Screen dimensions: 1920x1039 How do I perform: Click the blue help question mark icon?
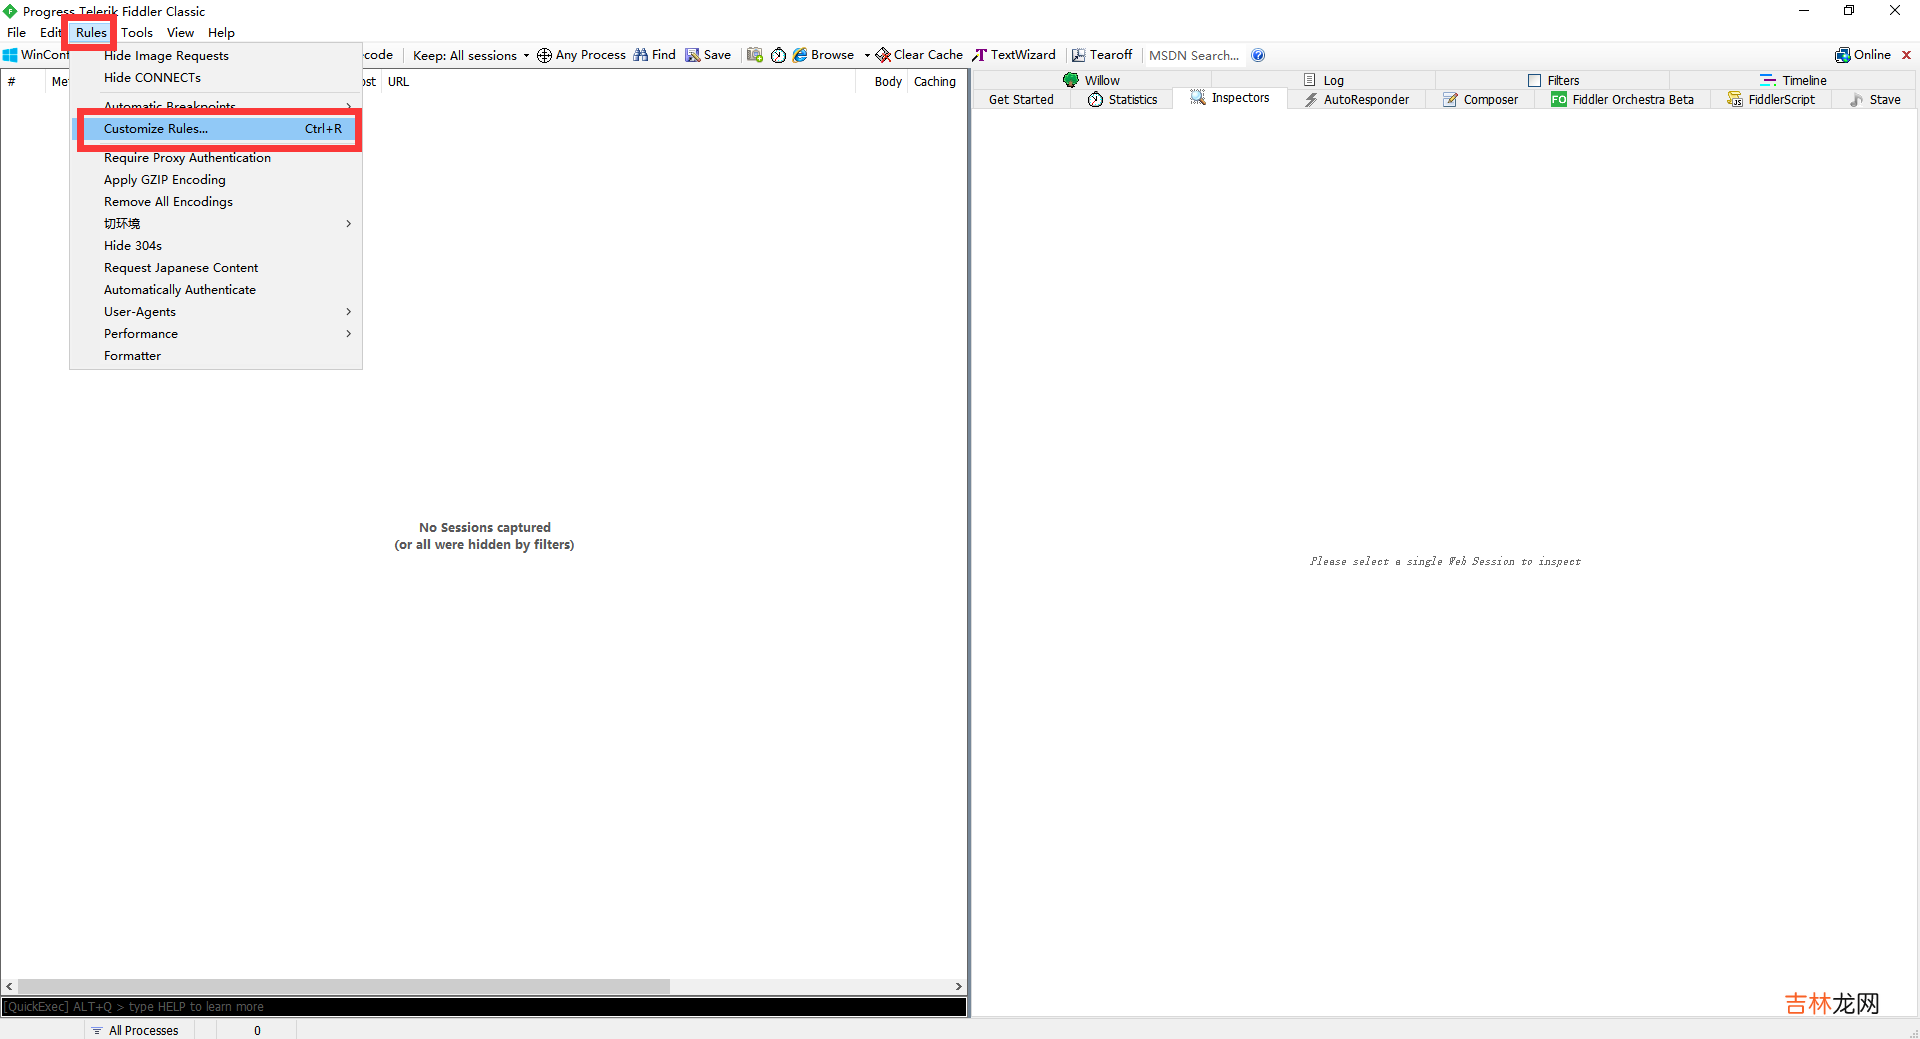(1258, 55)
